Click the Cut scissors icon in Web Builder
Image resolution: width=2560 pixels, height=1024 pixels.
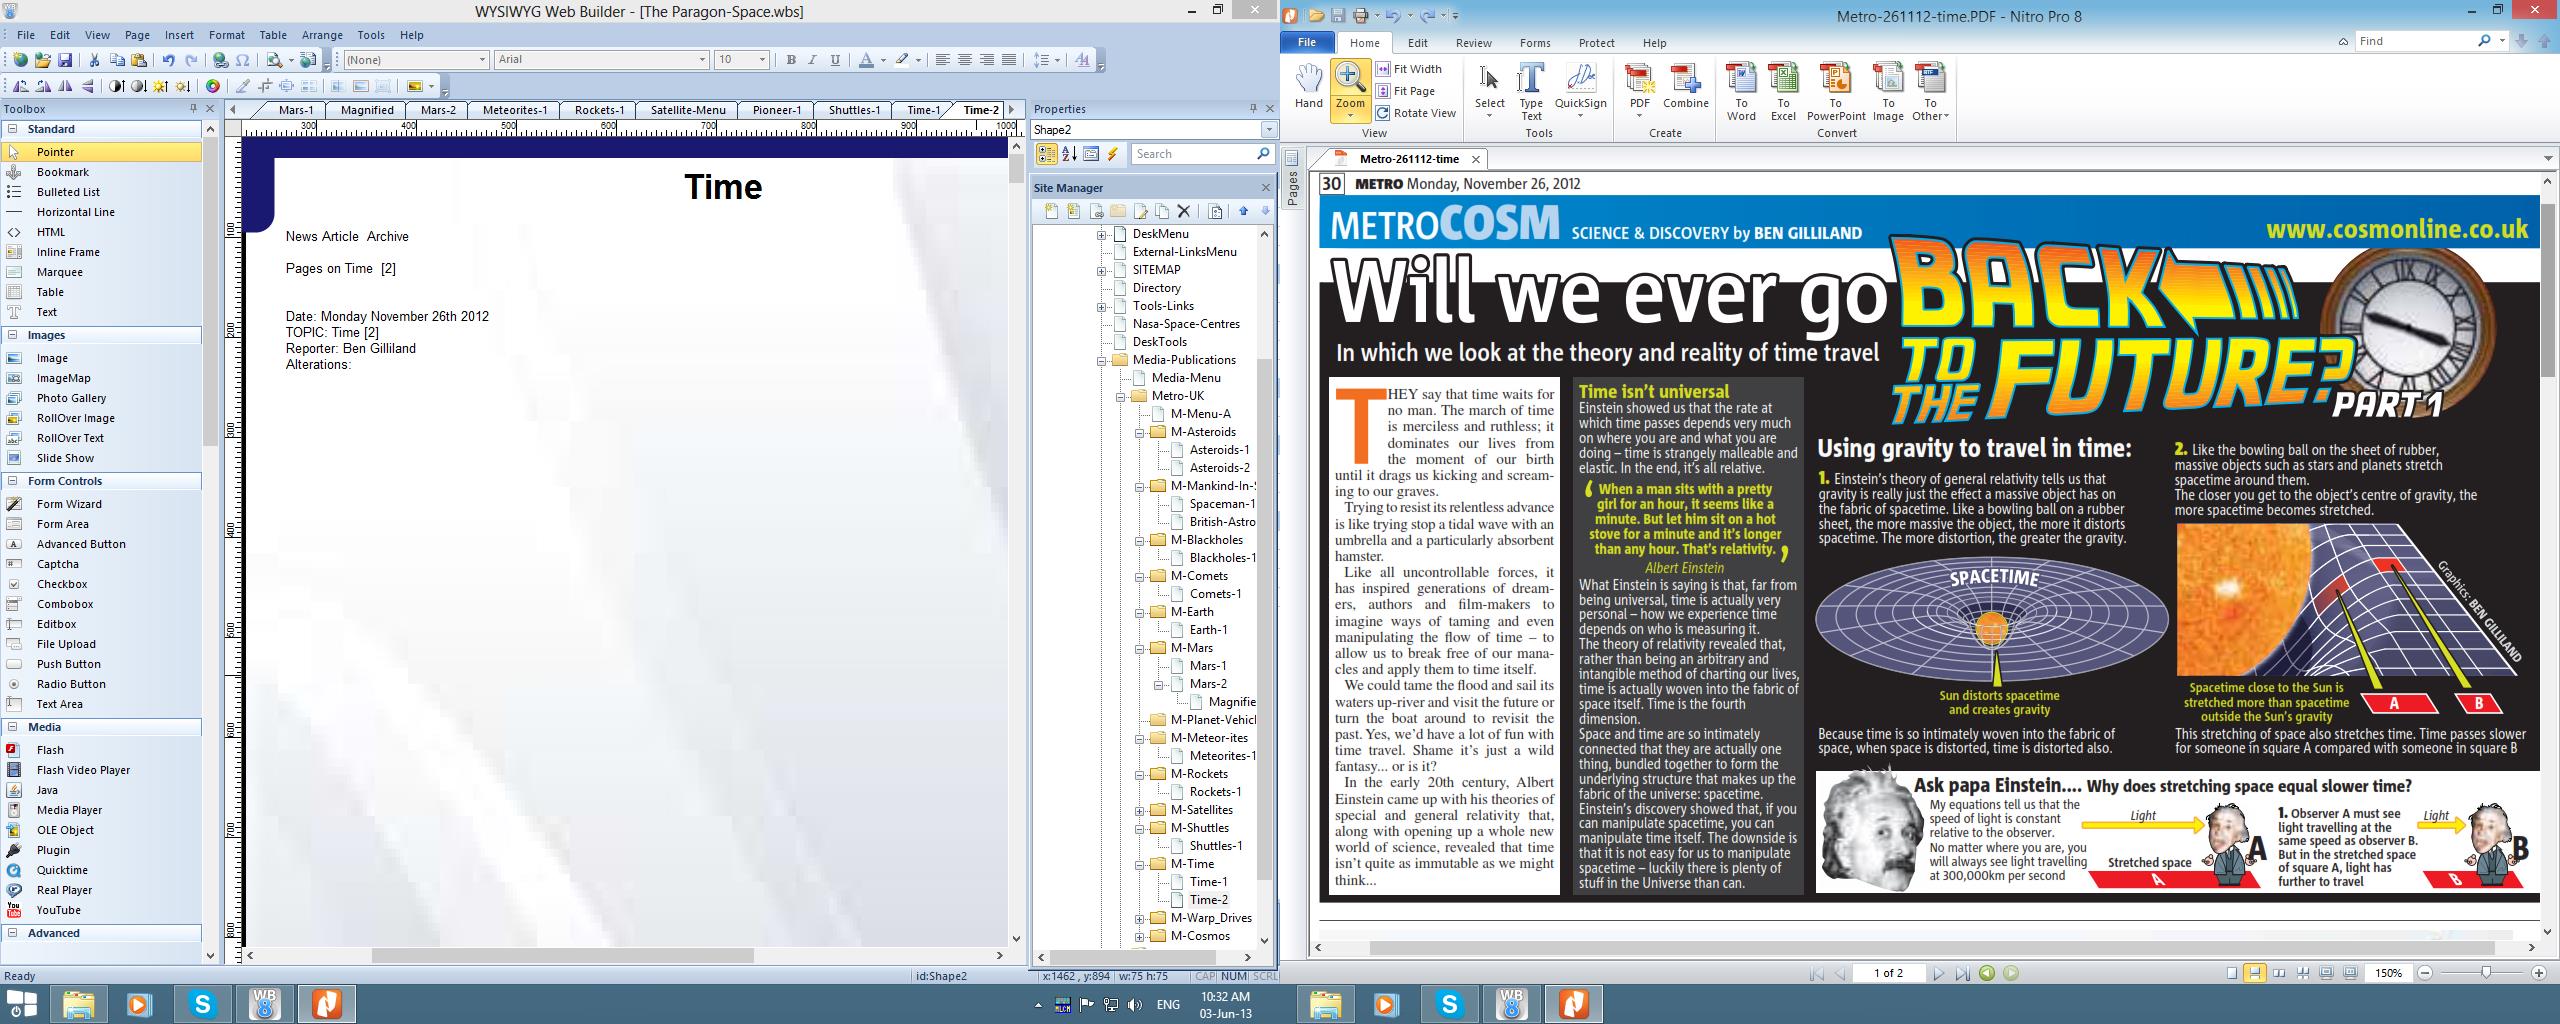tap(94, 60)
